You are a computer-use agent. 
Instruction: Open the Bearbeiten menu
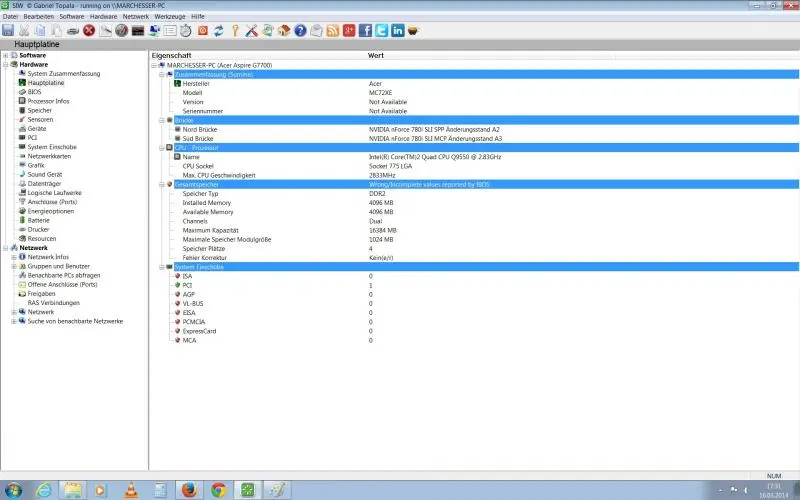coord(38,17)
